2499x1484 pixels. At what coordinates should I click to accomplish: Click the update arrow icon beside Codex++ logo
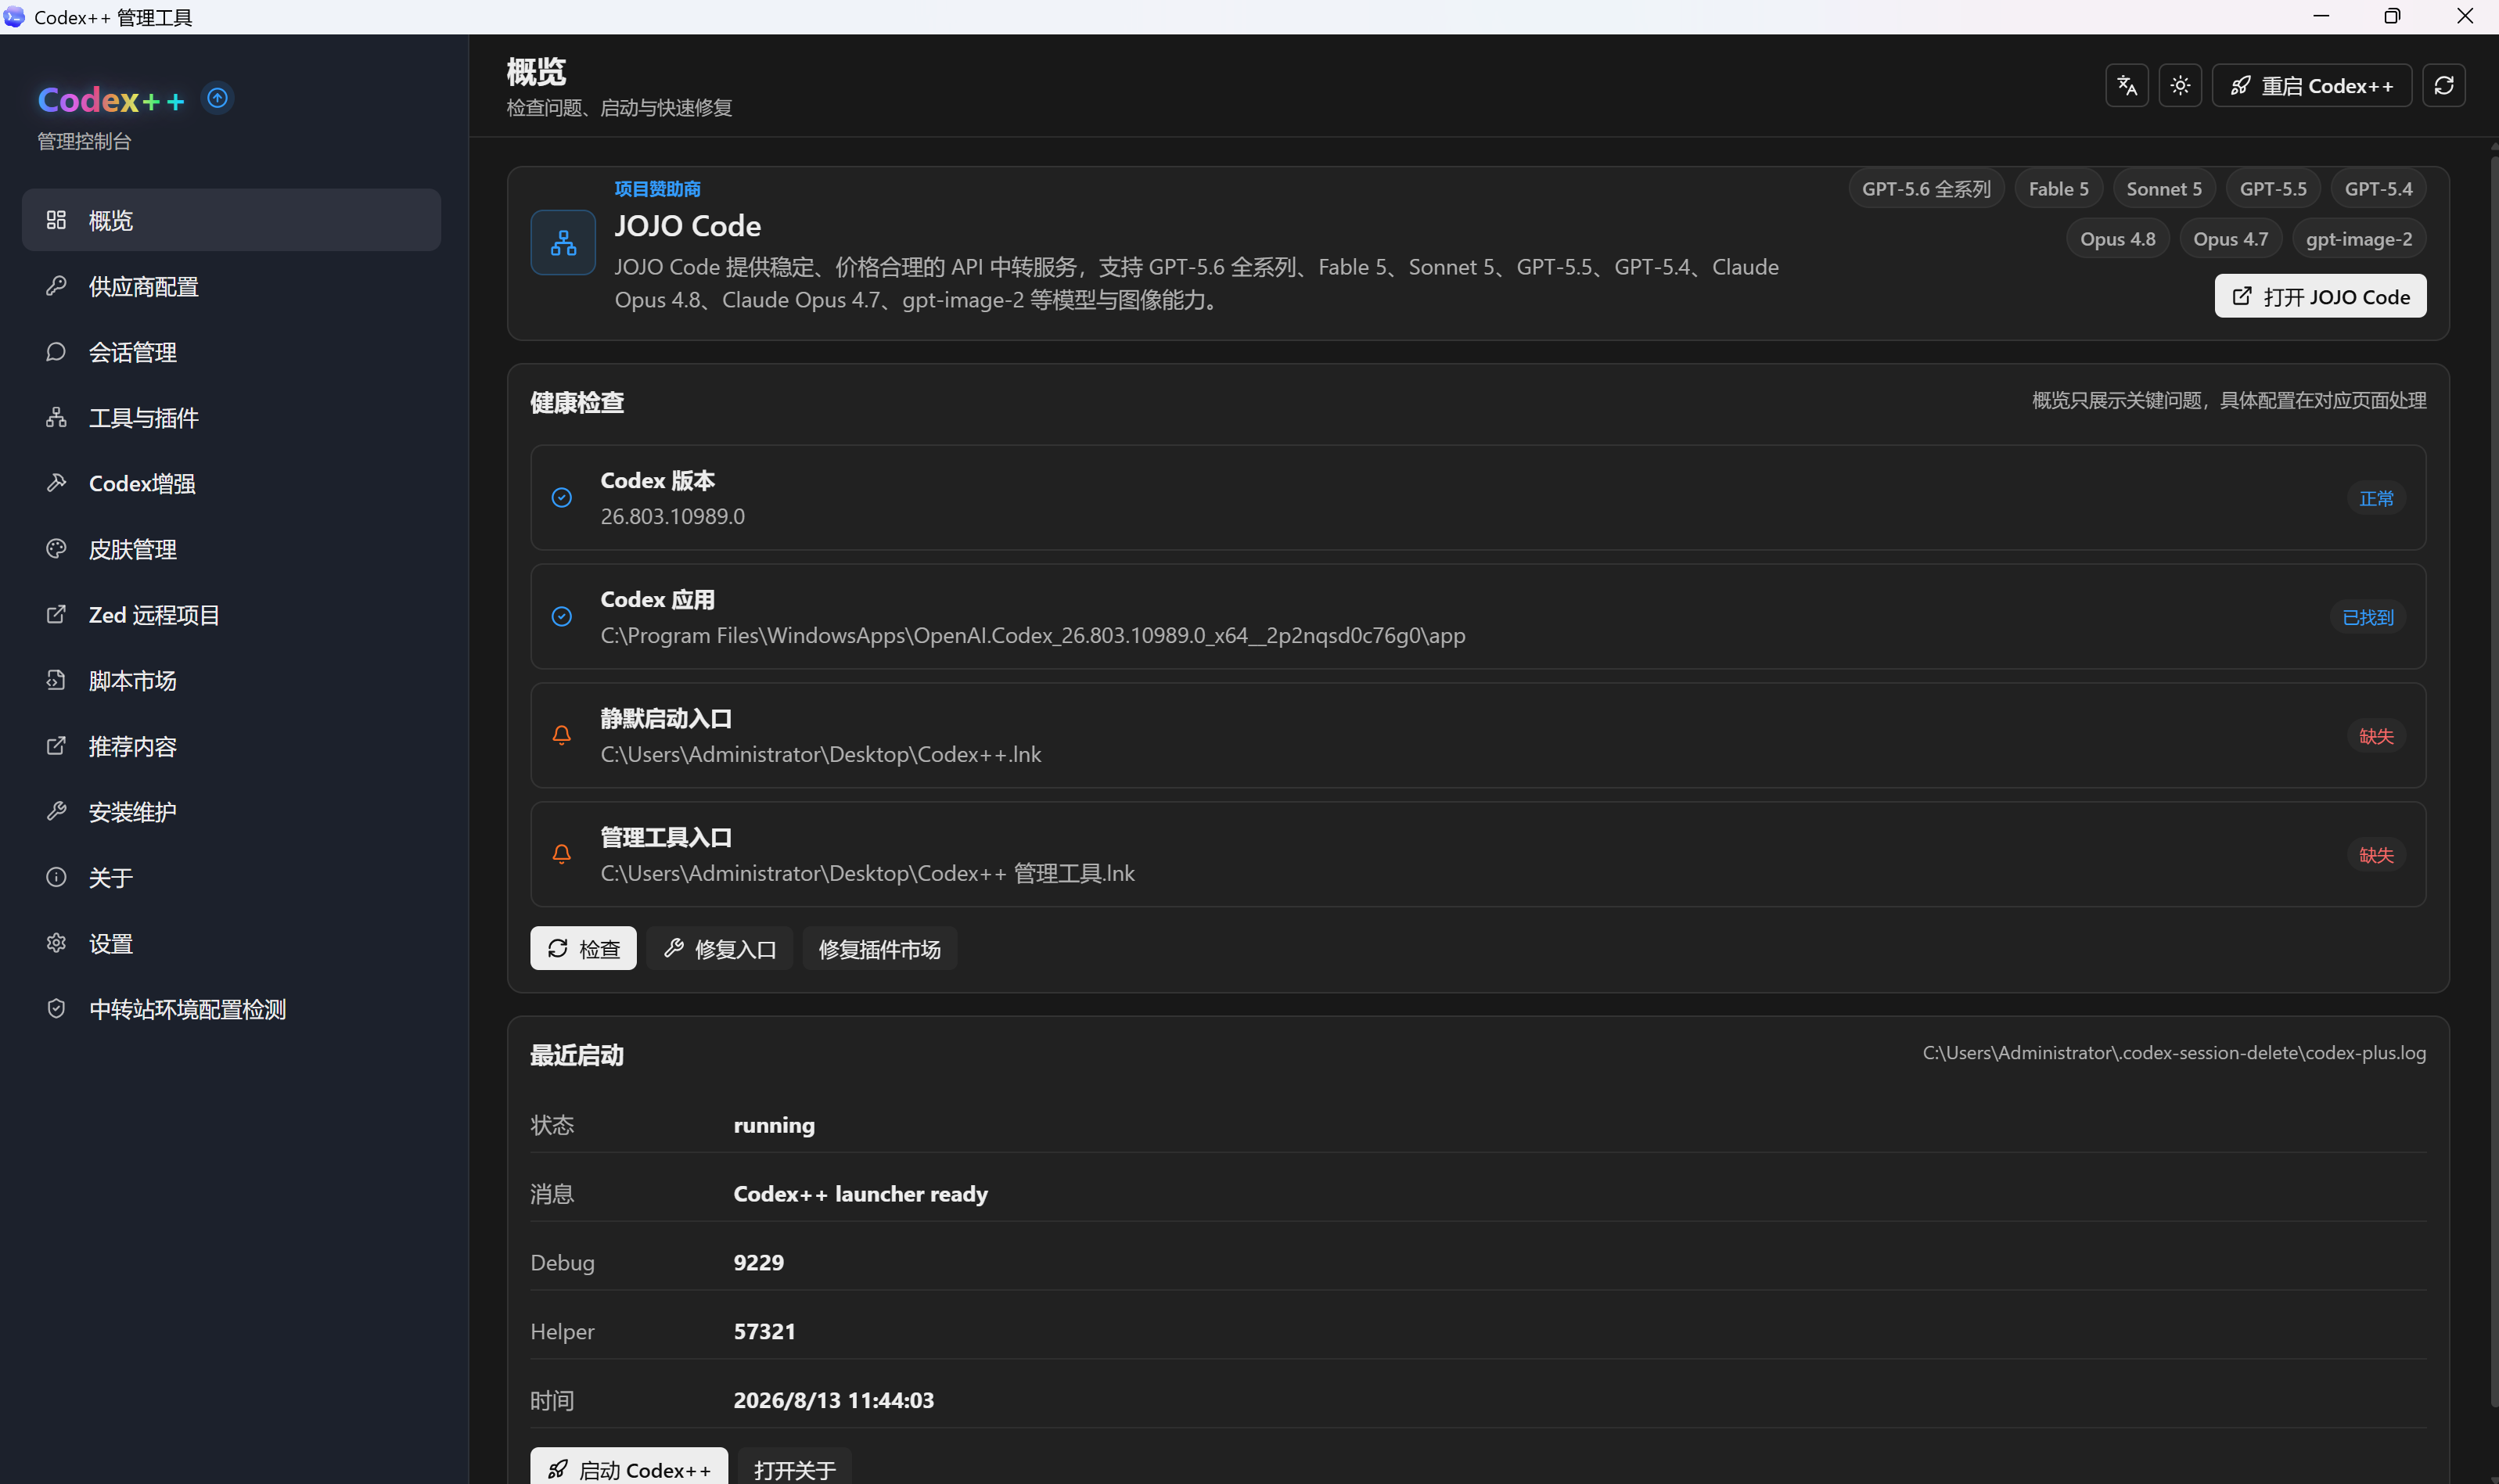click(217, 98)
